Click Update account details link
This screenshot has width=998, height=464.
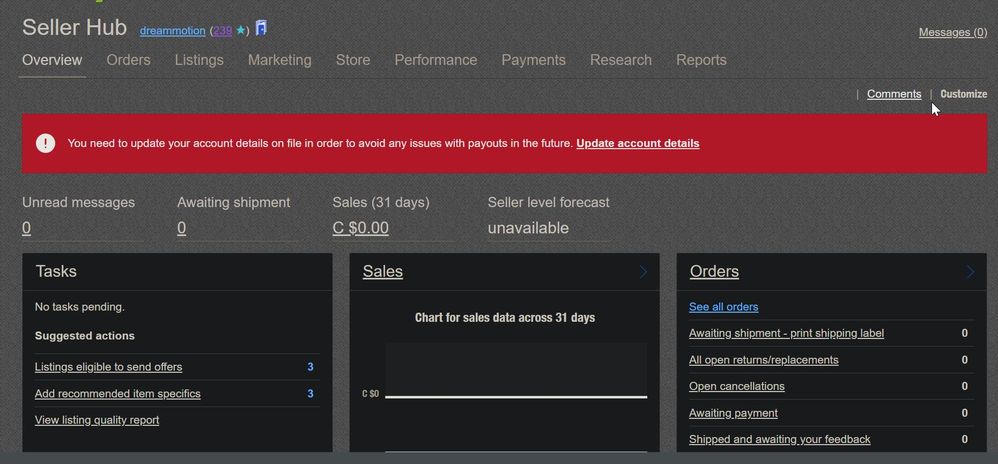click(638, 143)
